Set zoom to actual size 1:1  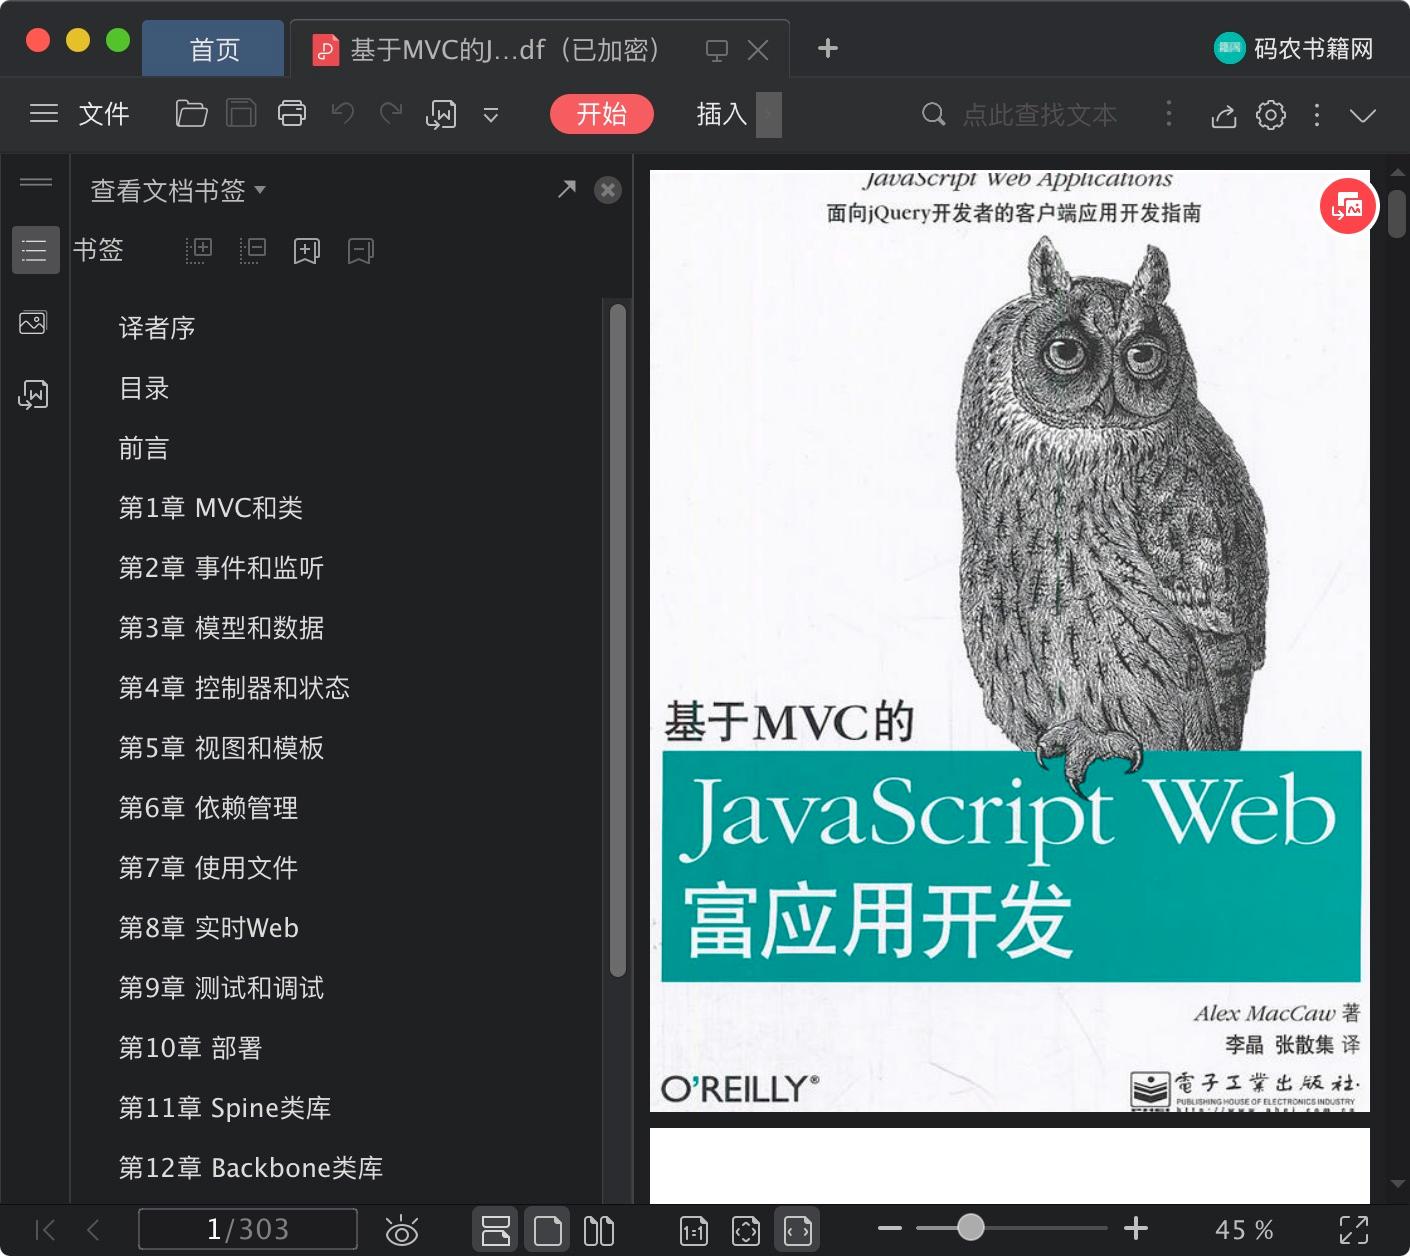coord(694,1231)
